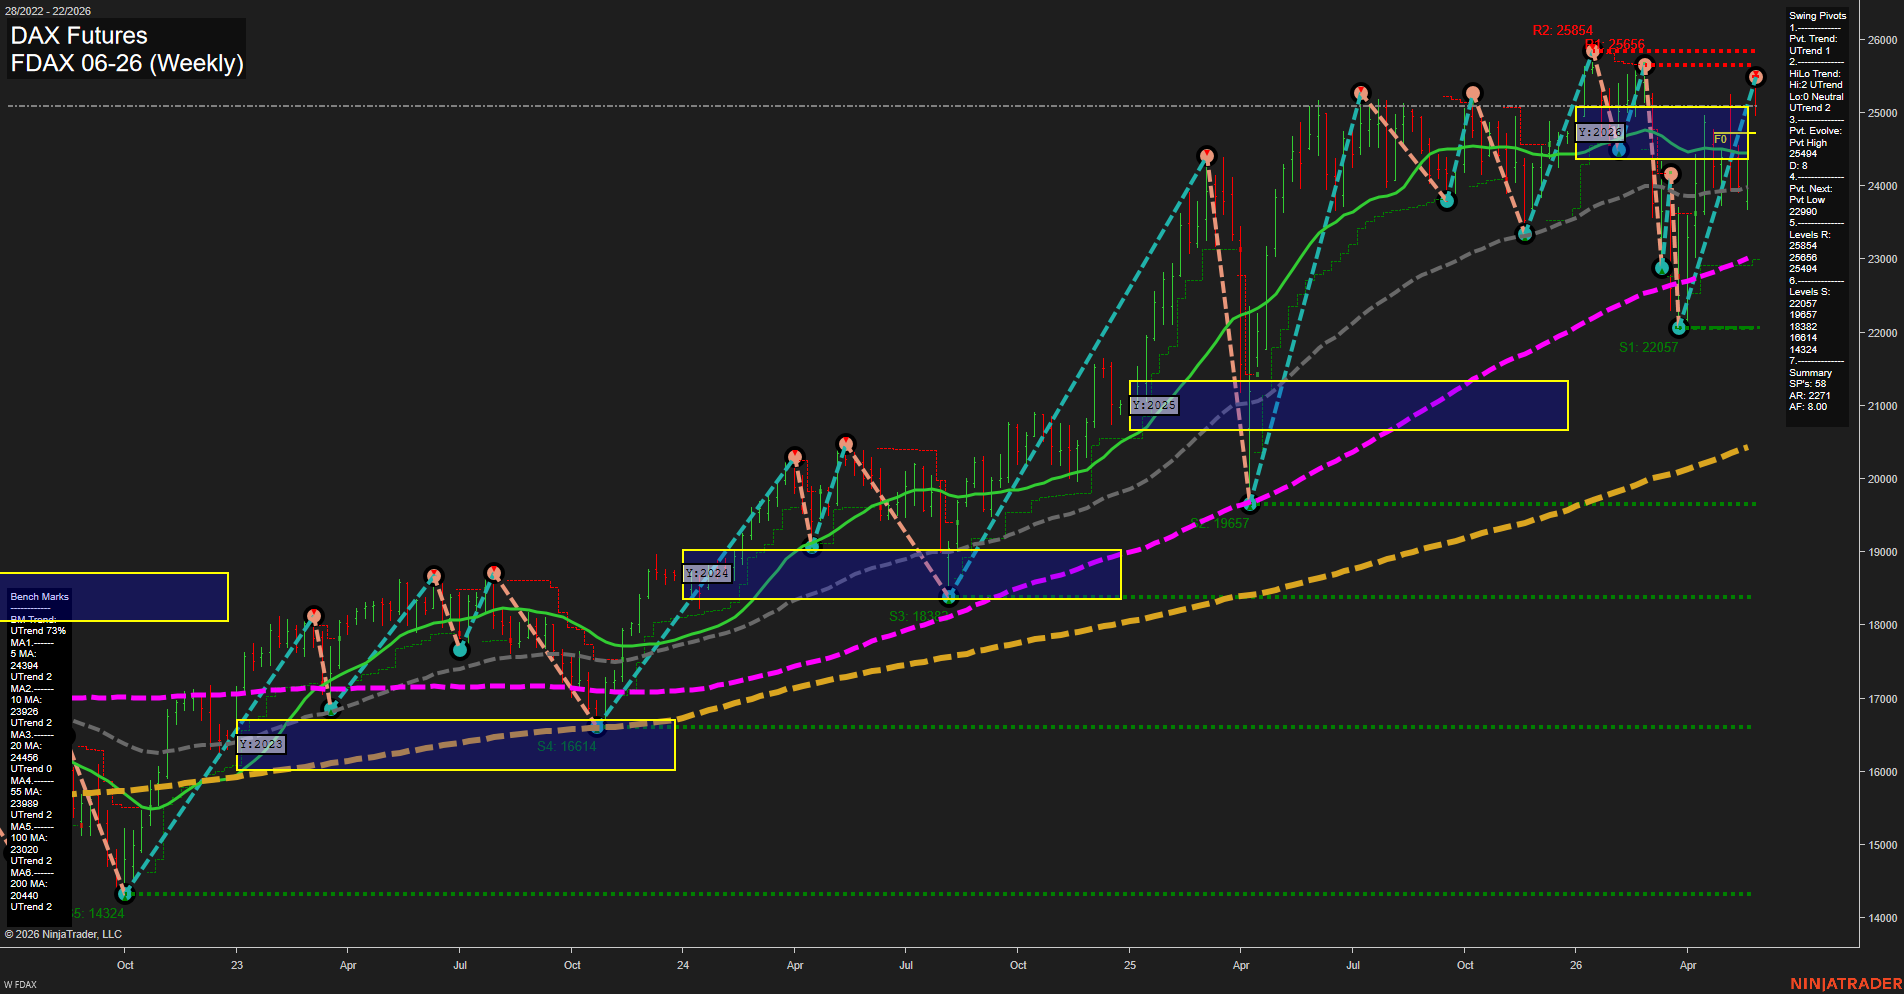Screen dimensions: 1904x994
Task: Click the 'F0' label in the 2026 box
Action: 1720,139
